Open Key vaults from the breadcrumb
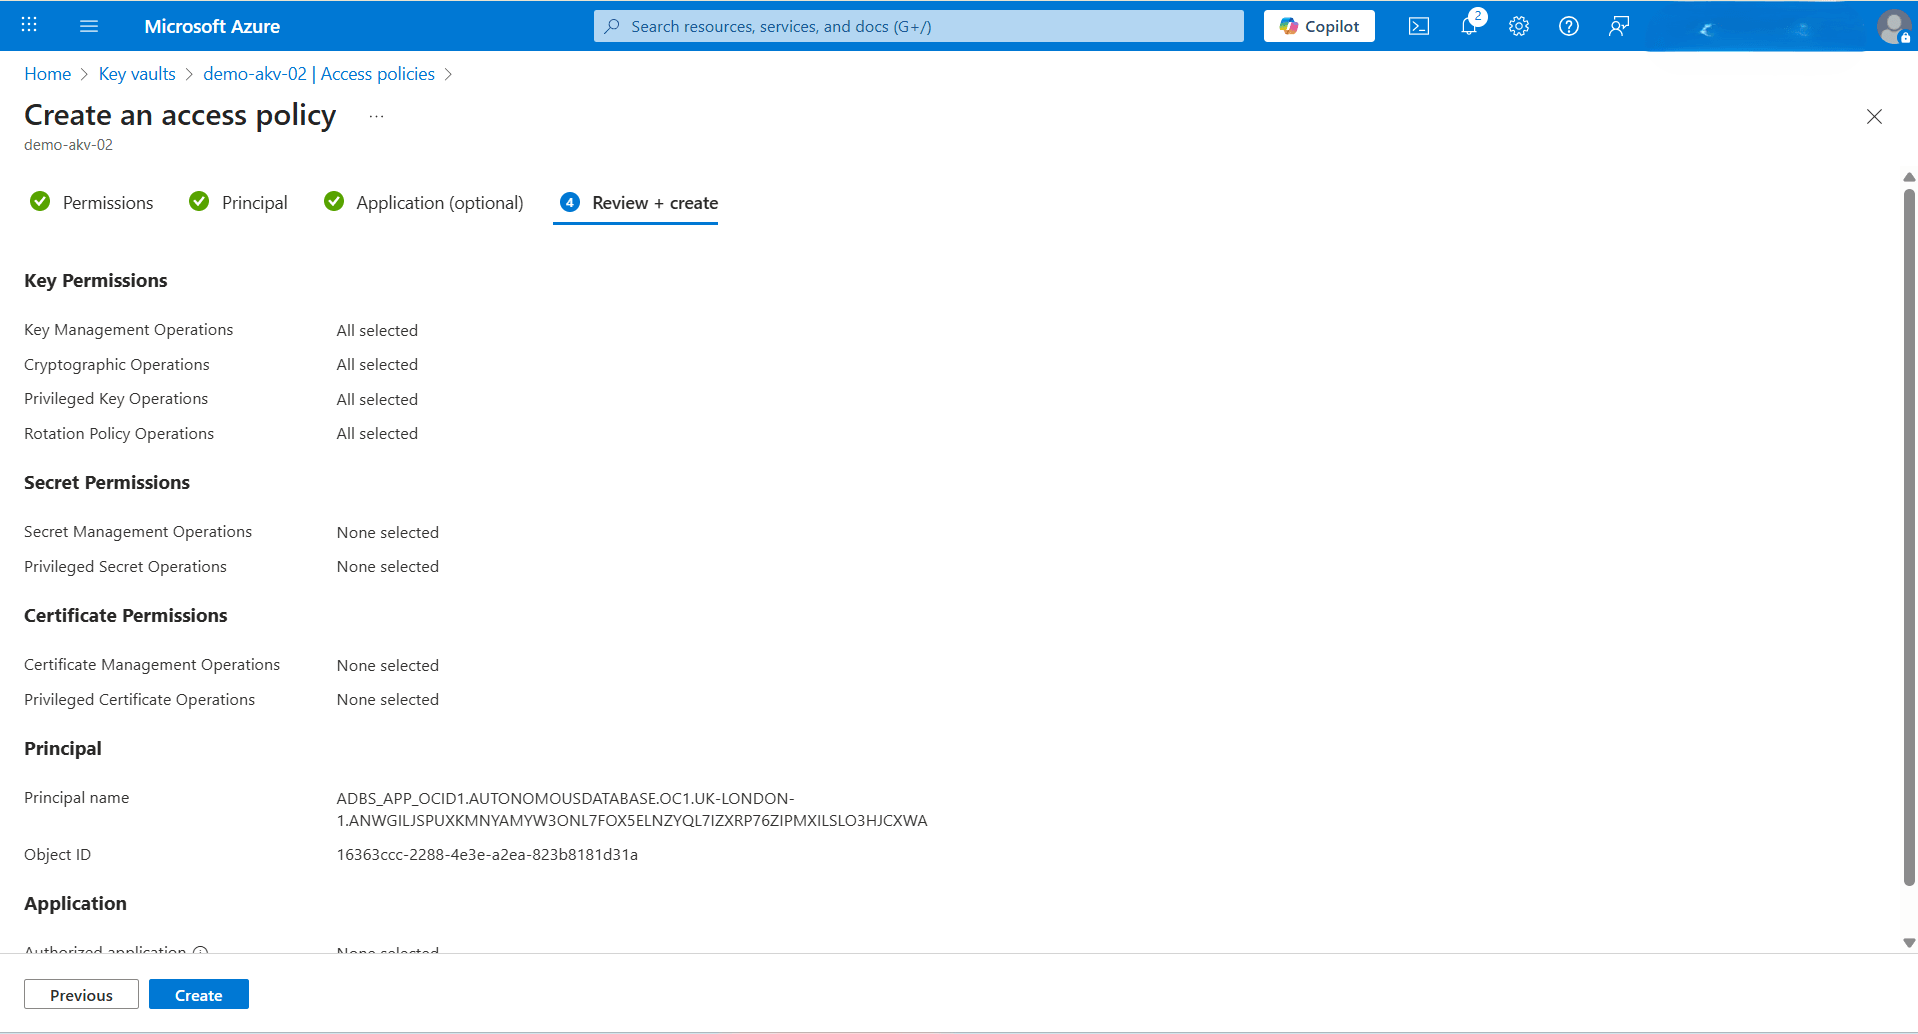This screenshot has width=1918, height=1034. [x=137, y=73]
